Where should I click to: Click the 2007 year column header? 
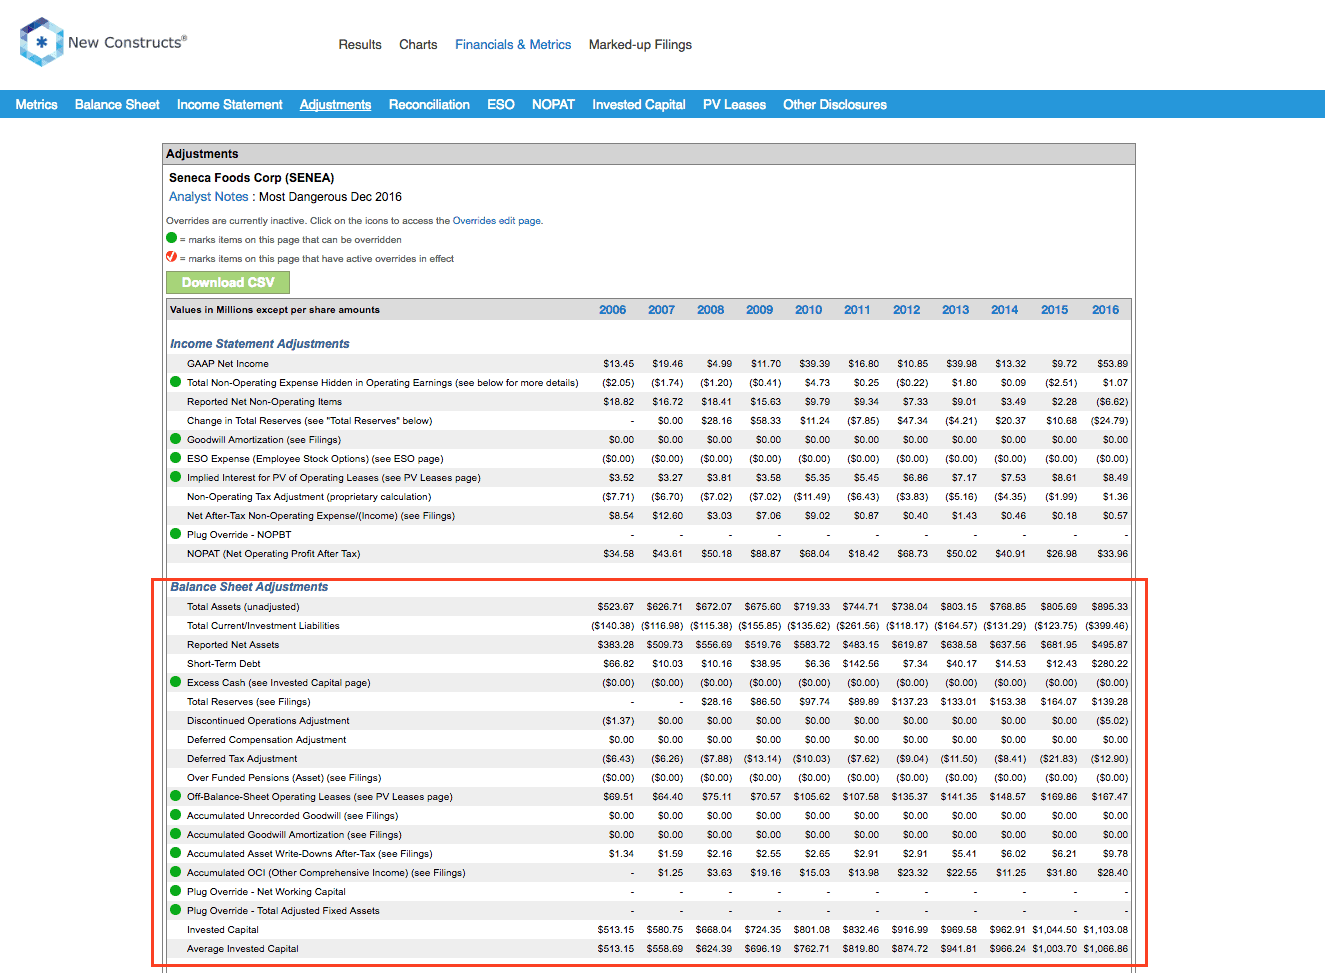(661, 310)
